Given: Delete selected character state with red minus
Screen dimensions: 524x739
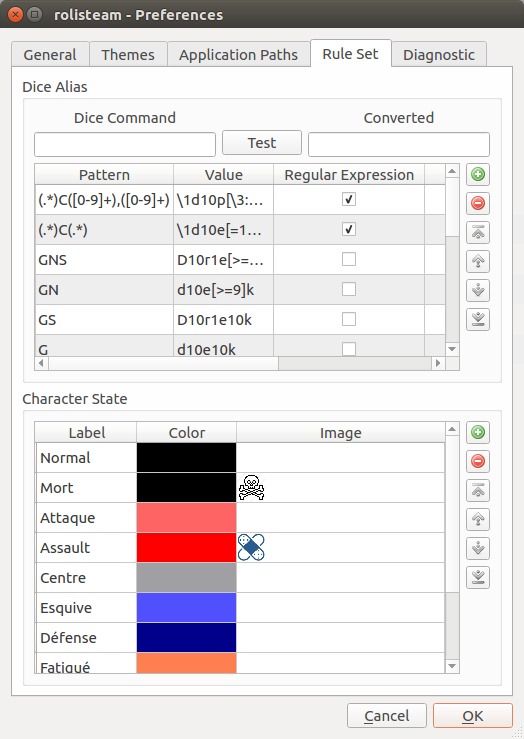Looking at the screenshot, I should (x=478, y=461).
